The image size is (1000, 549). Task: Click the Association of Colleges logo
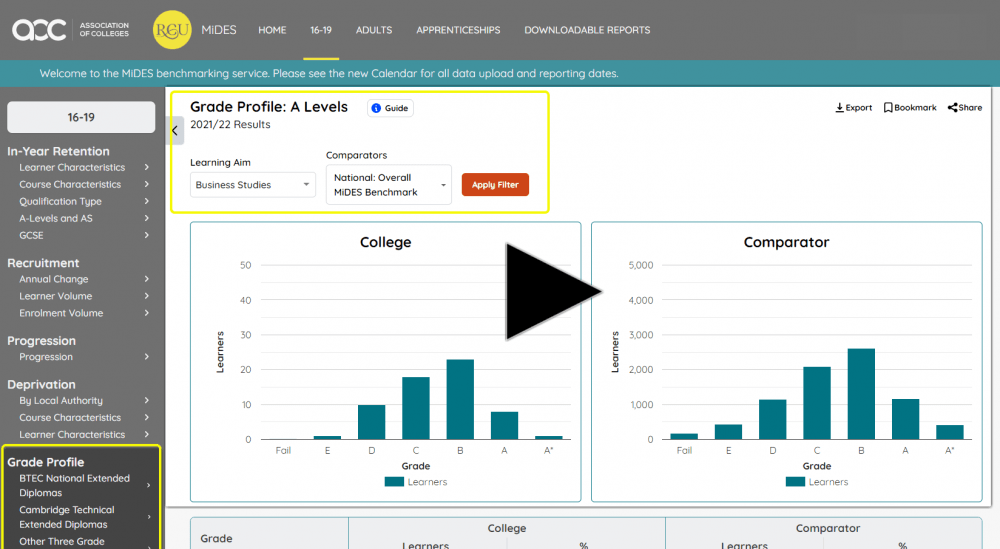70,30
